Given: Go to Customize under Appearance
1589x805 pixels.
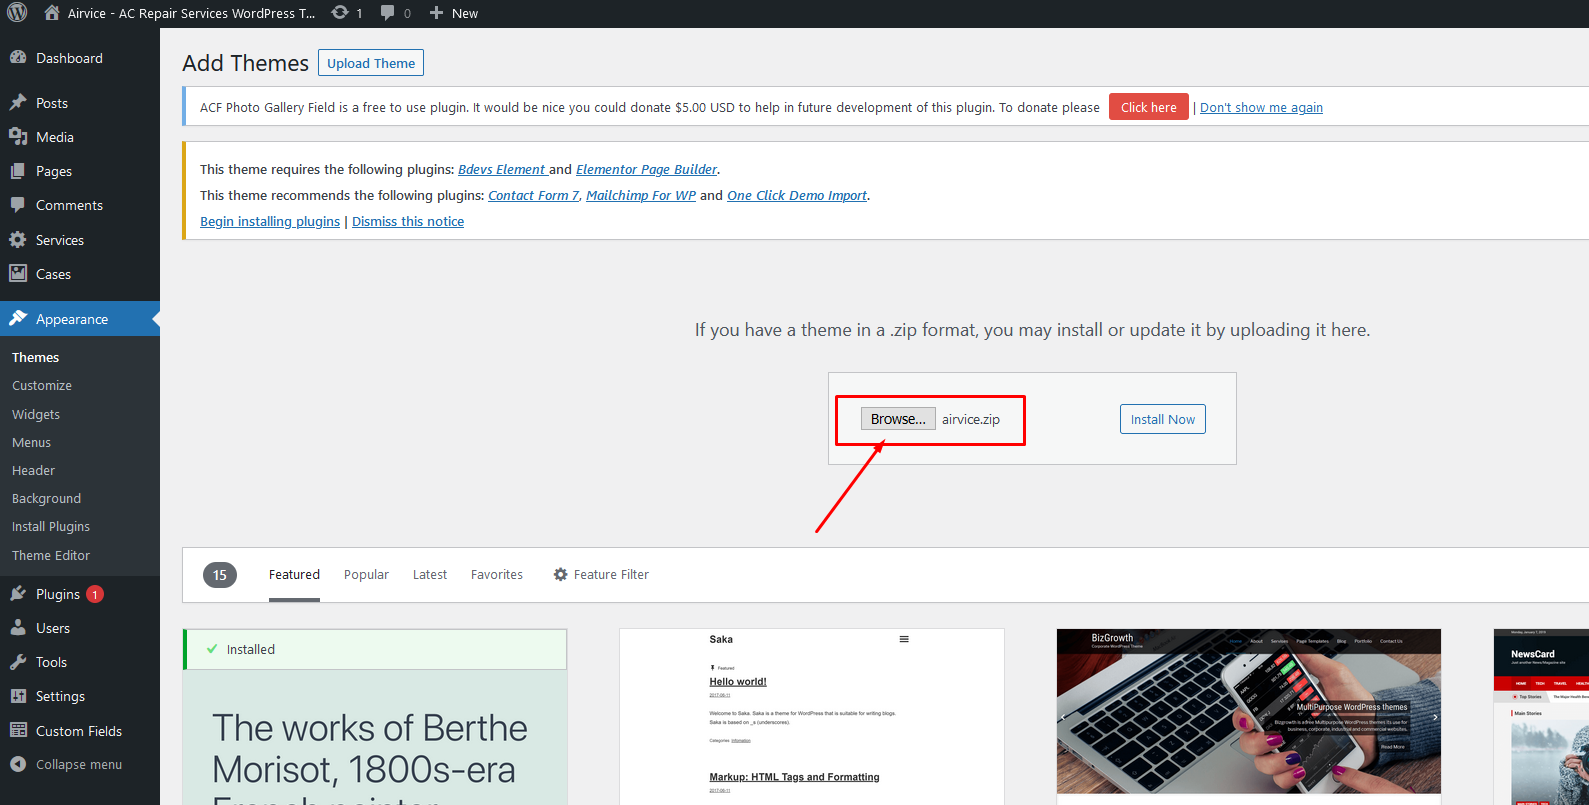Looking at the screenshot, I should [42, 385].
